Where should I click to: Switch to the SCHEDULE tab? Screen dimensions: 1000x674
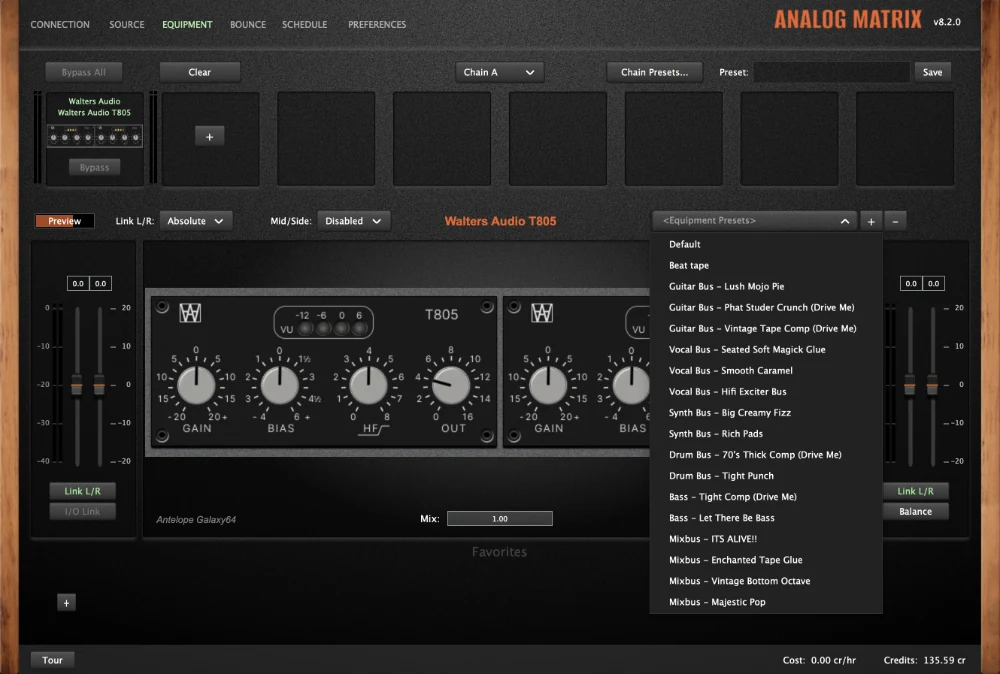click(x=304, y=24)
